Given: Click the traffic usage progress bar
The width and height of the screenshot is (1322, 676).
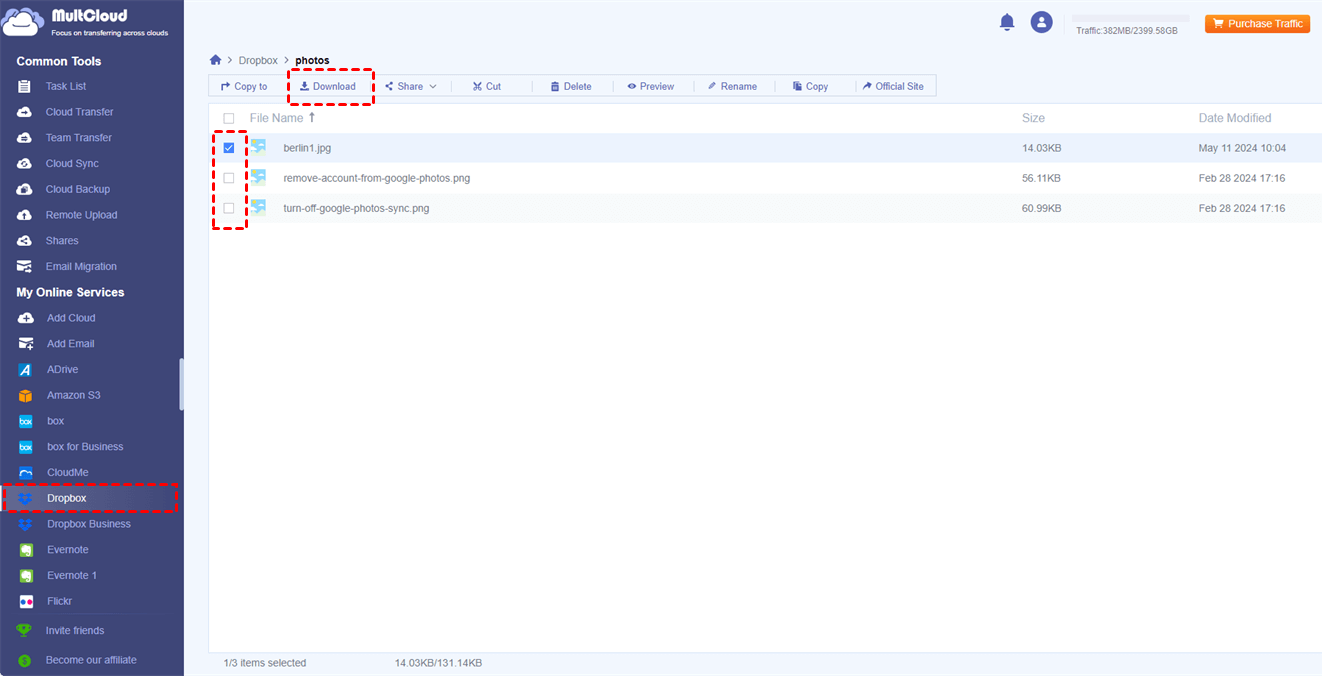Looking at the screenshot, I should click(1130, 18).
